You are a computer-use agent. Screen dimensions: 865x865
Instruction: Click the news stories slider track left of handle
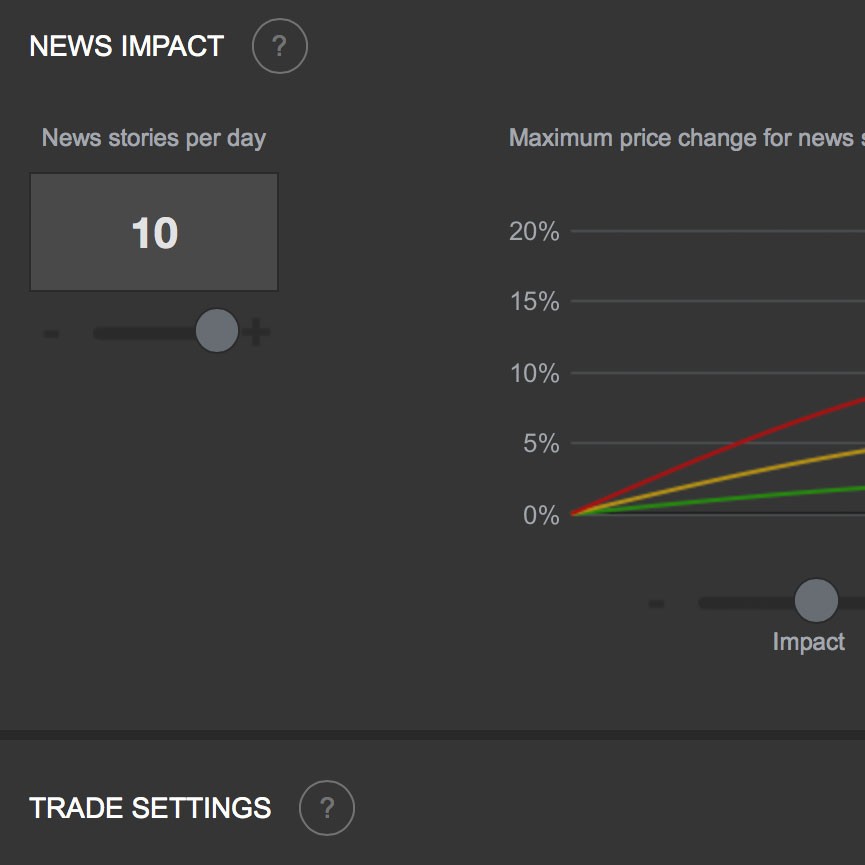(x=140, y=333)
